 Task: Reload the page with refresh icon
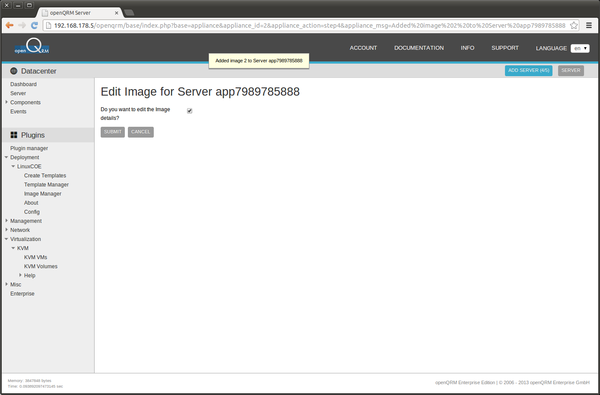(34, 25)
